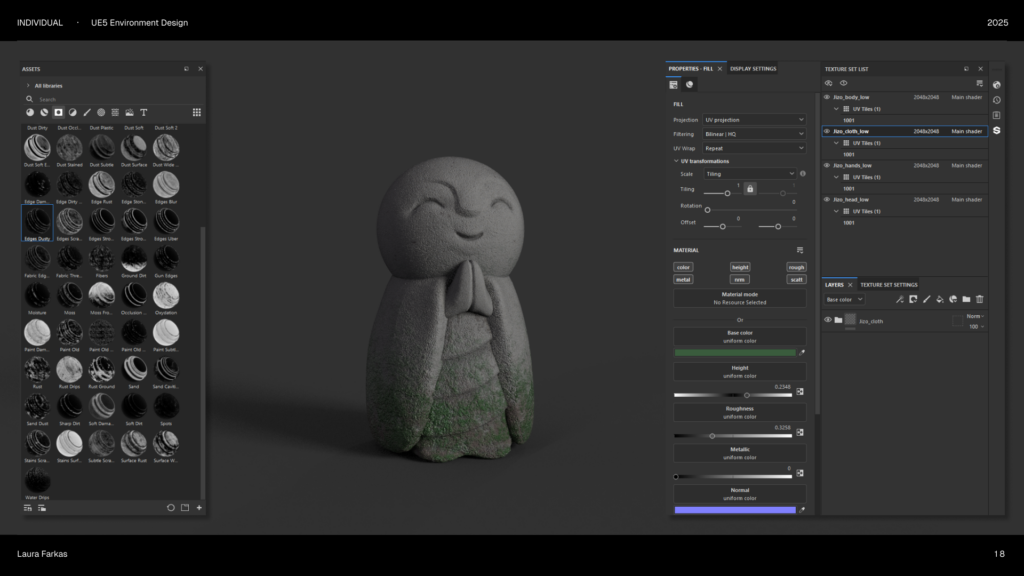The width and height of the screenshot is (1024, 576).
Task: Pick base color with eyedropper icon
Action: 801,353
